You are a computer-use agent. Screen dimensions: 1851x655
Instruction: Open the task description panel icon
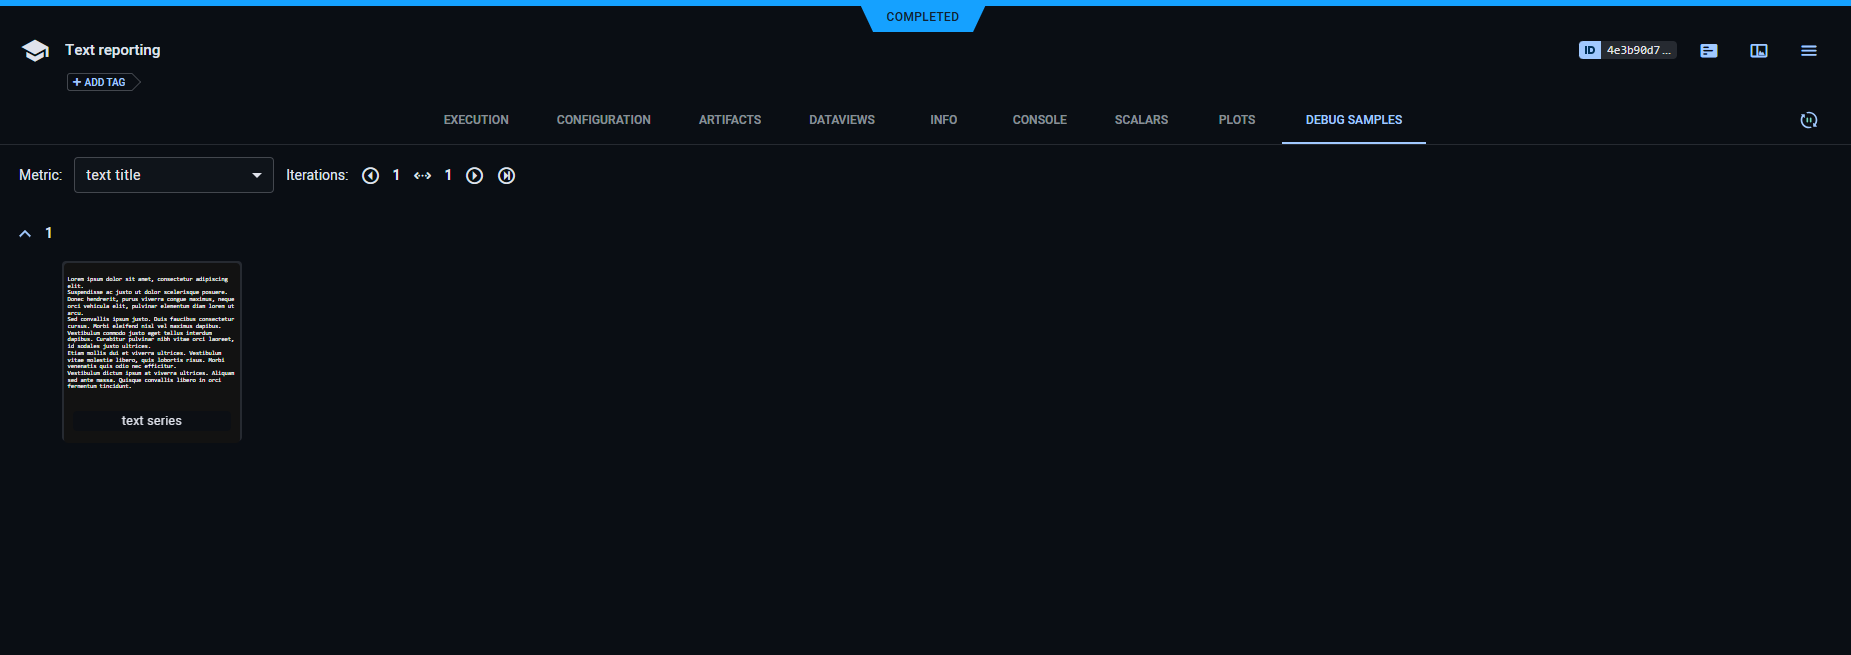(x=1708, y=51)
